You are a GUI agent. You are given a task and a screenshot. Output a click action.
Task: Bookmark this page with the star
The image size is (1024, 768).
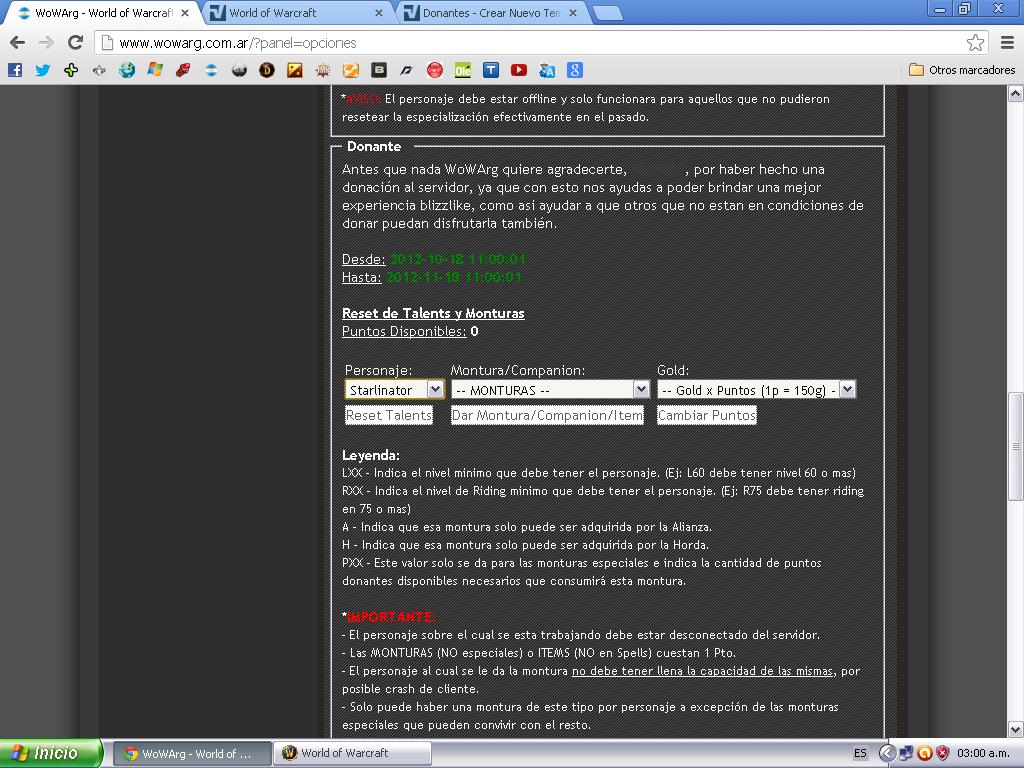[975, 42]
